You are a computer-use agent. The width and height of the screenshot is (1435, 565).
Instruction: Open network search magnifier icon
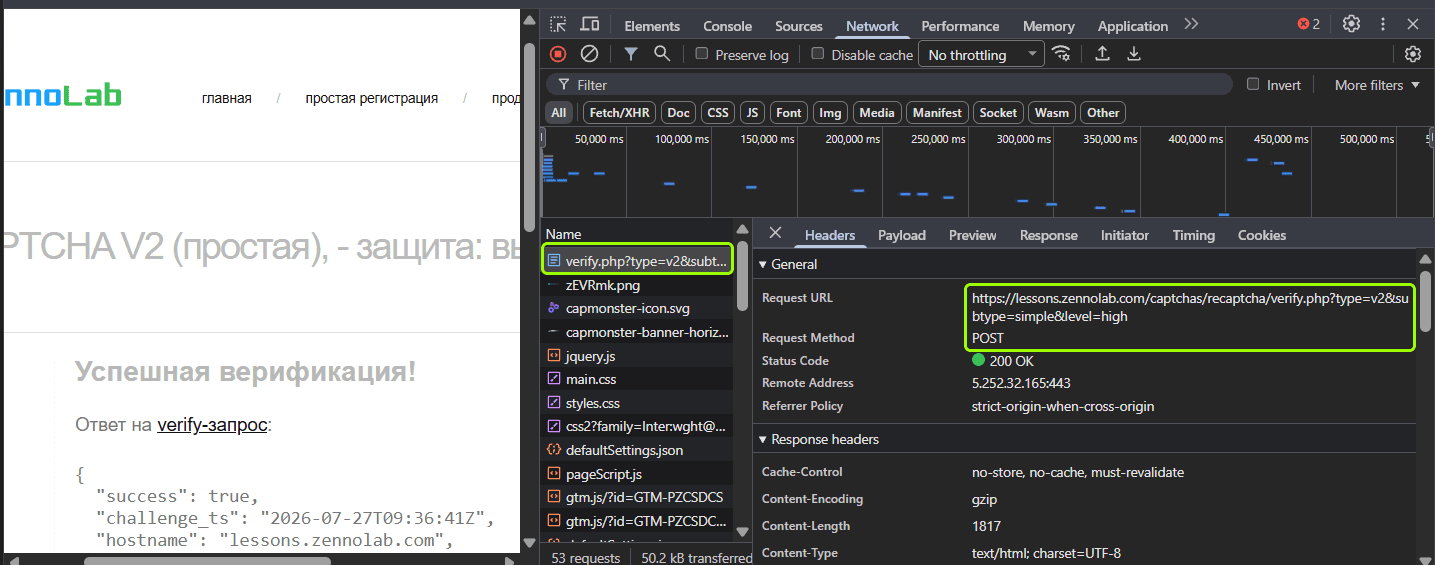pyautogui.click(x=662, y=54)
